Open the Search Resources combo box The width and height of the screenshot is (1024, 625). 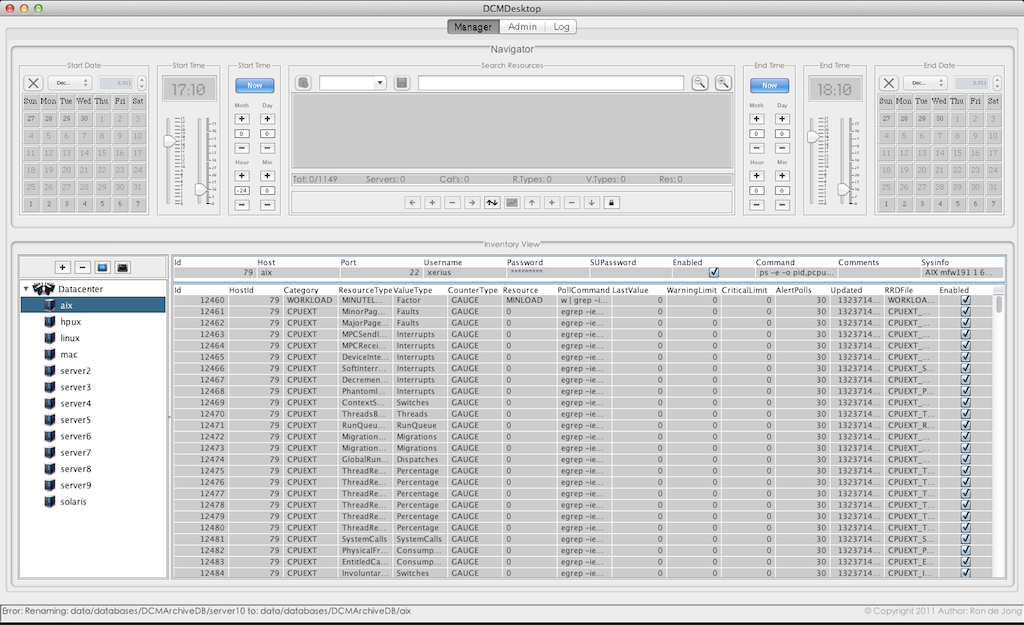[352, 83]
